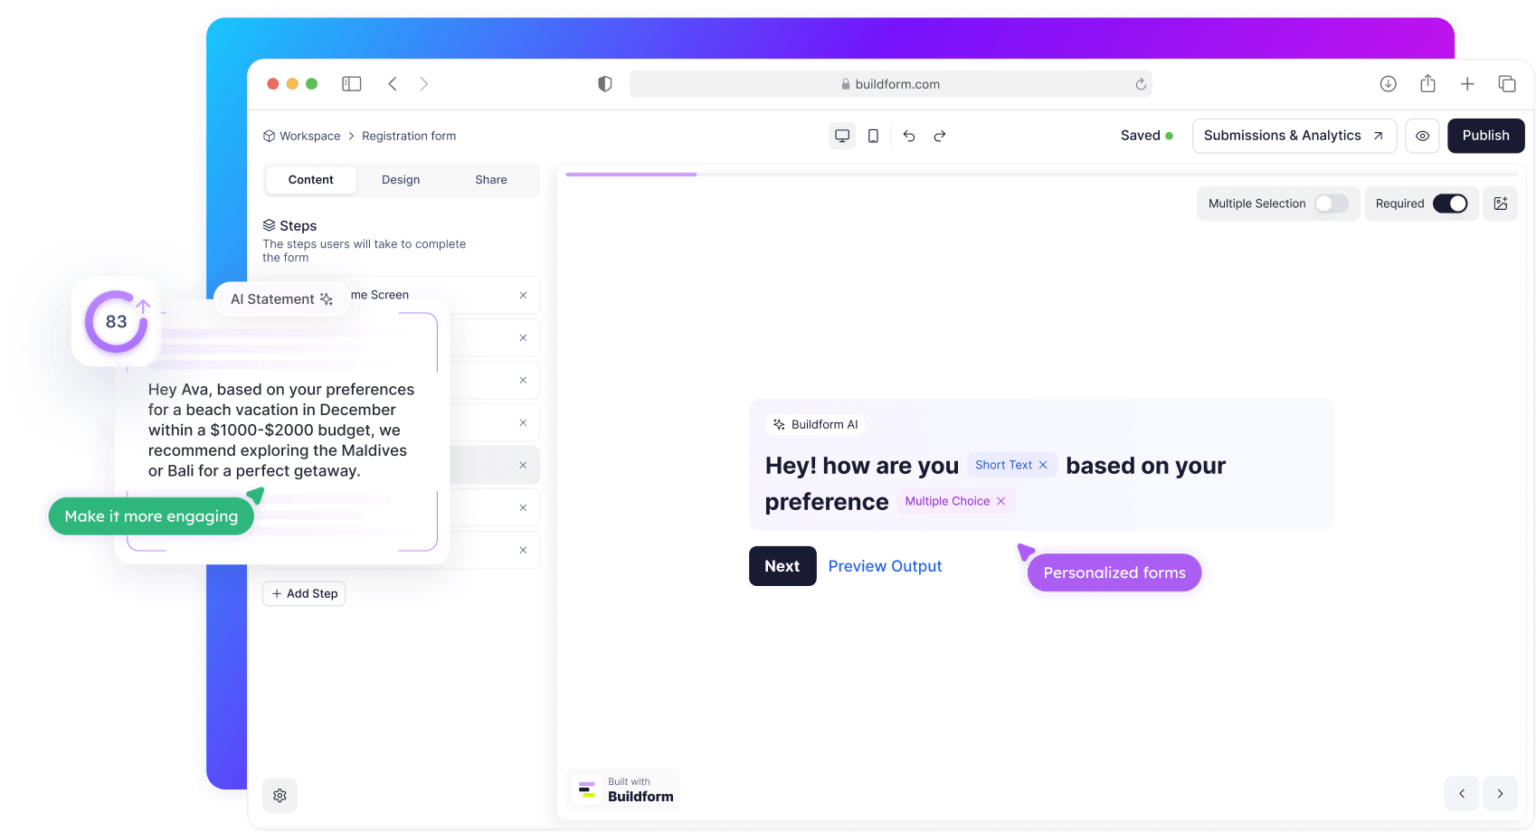Click the buildform.com address bar

coord(891,84)
